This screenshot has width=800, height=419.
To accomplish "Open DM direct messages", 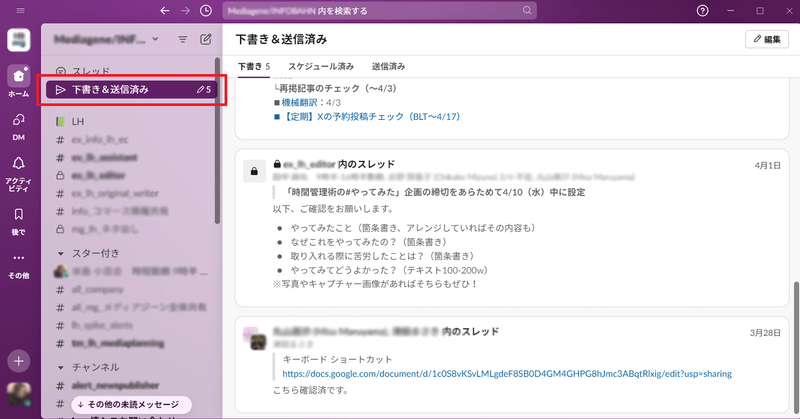I will click(19, 124).
